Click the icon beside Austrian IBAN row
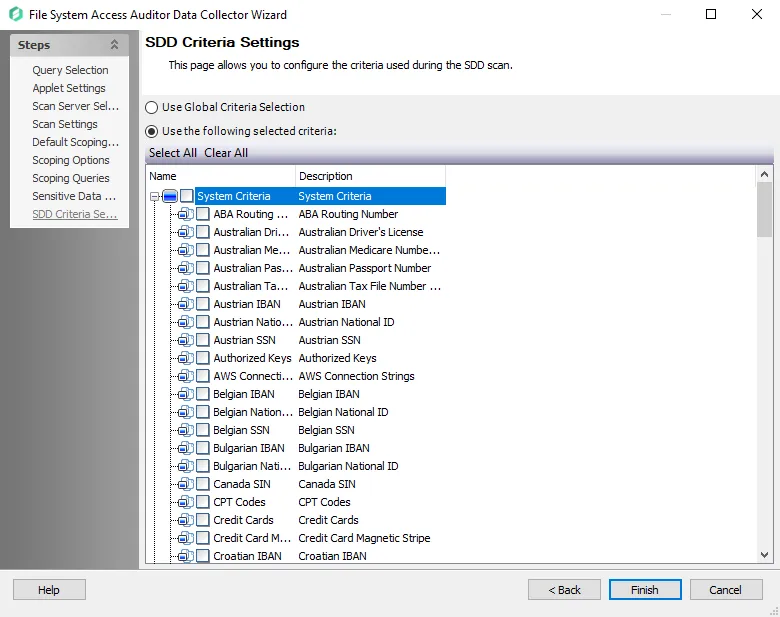Screen dimensions: 780x617 [x=186, y=304]
